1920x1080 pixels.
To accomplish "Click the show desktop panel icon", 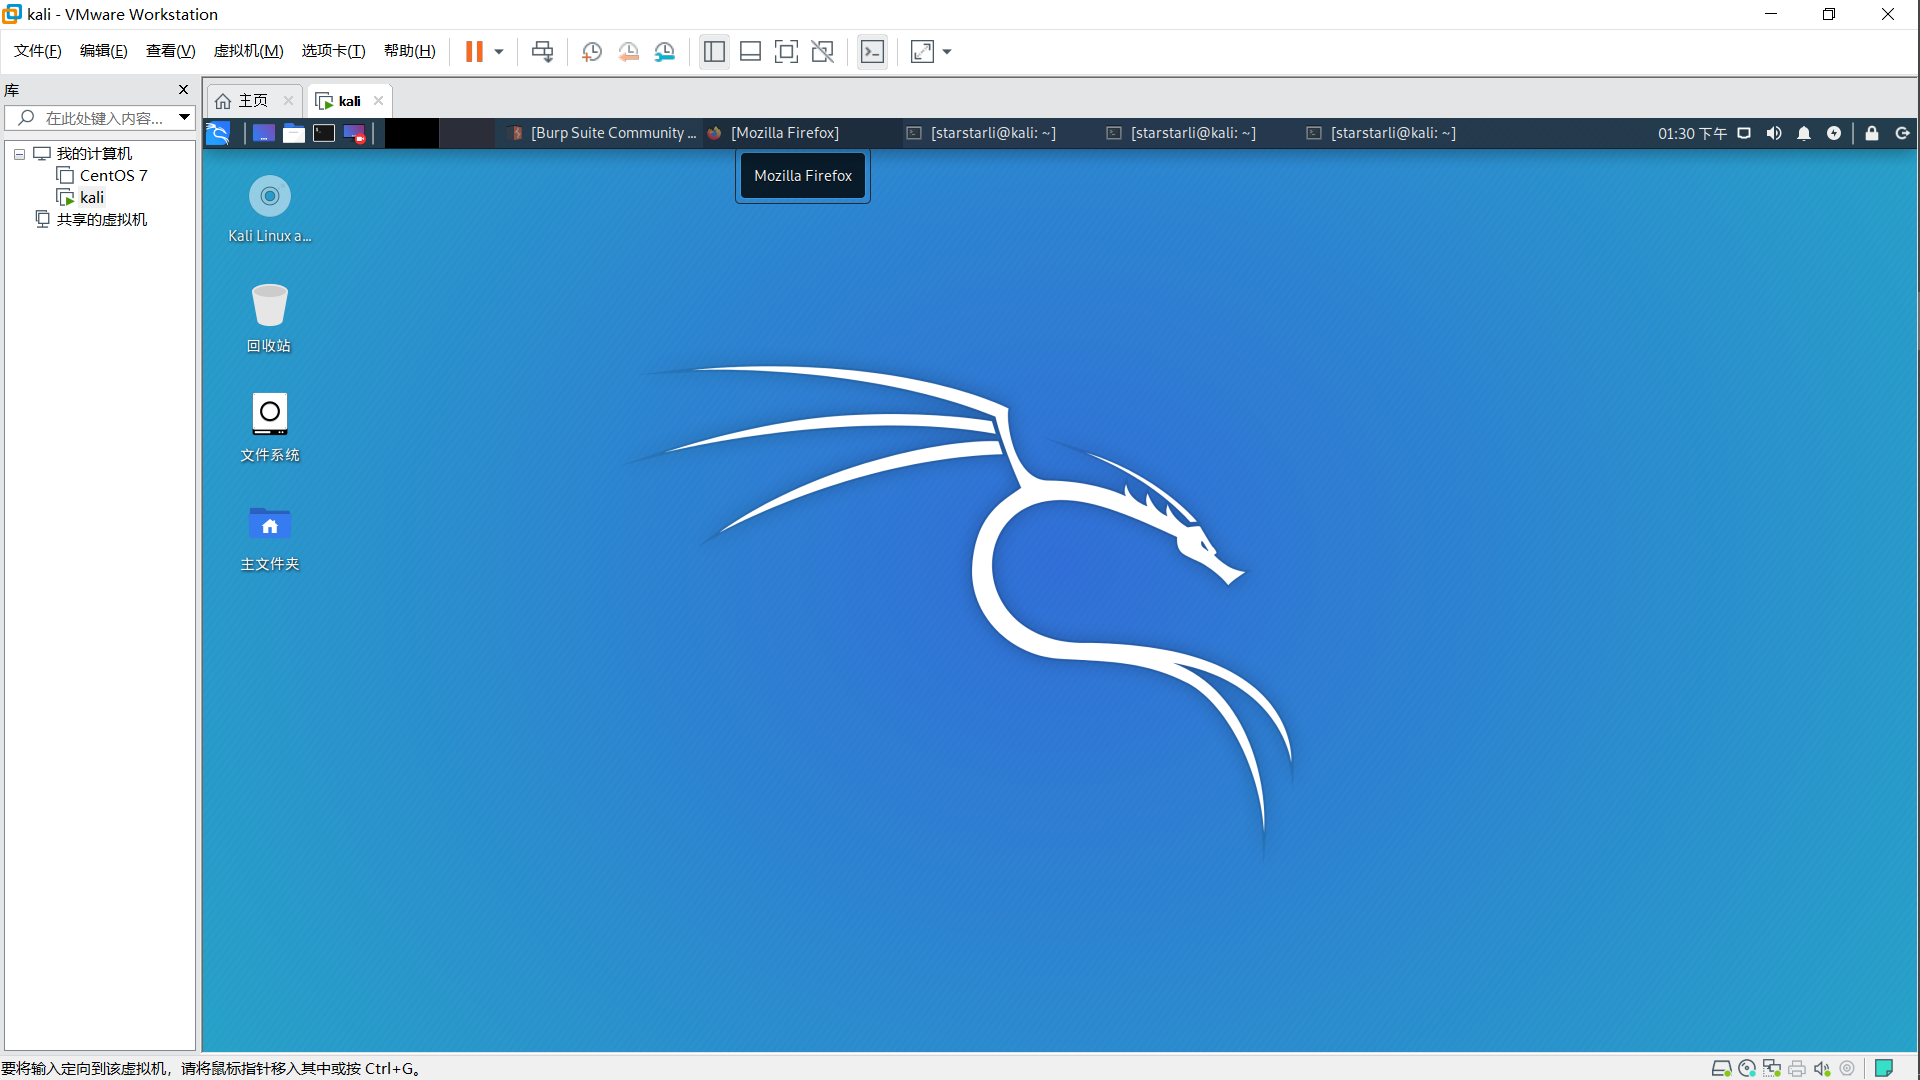I will (263, 133).
